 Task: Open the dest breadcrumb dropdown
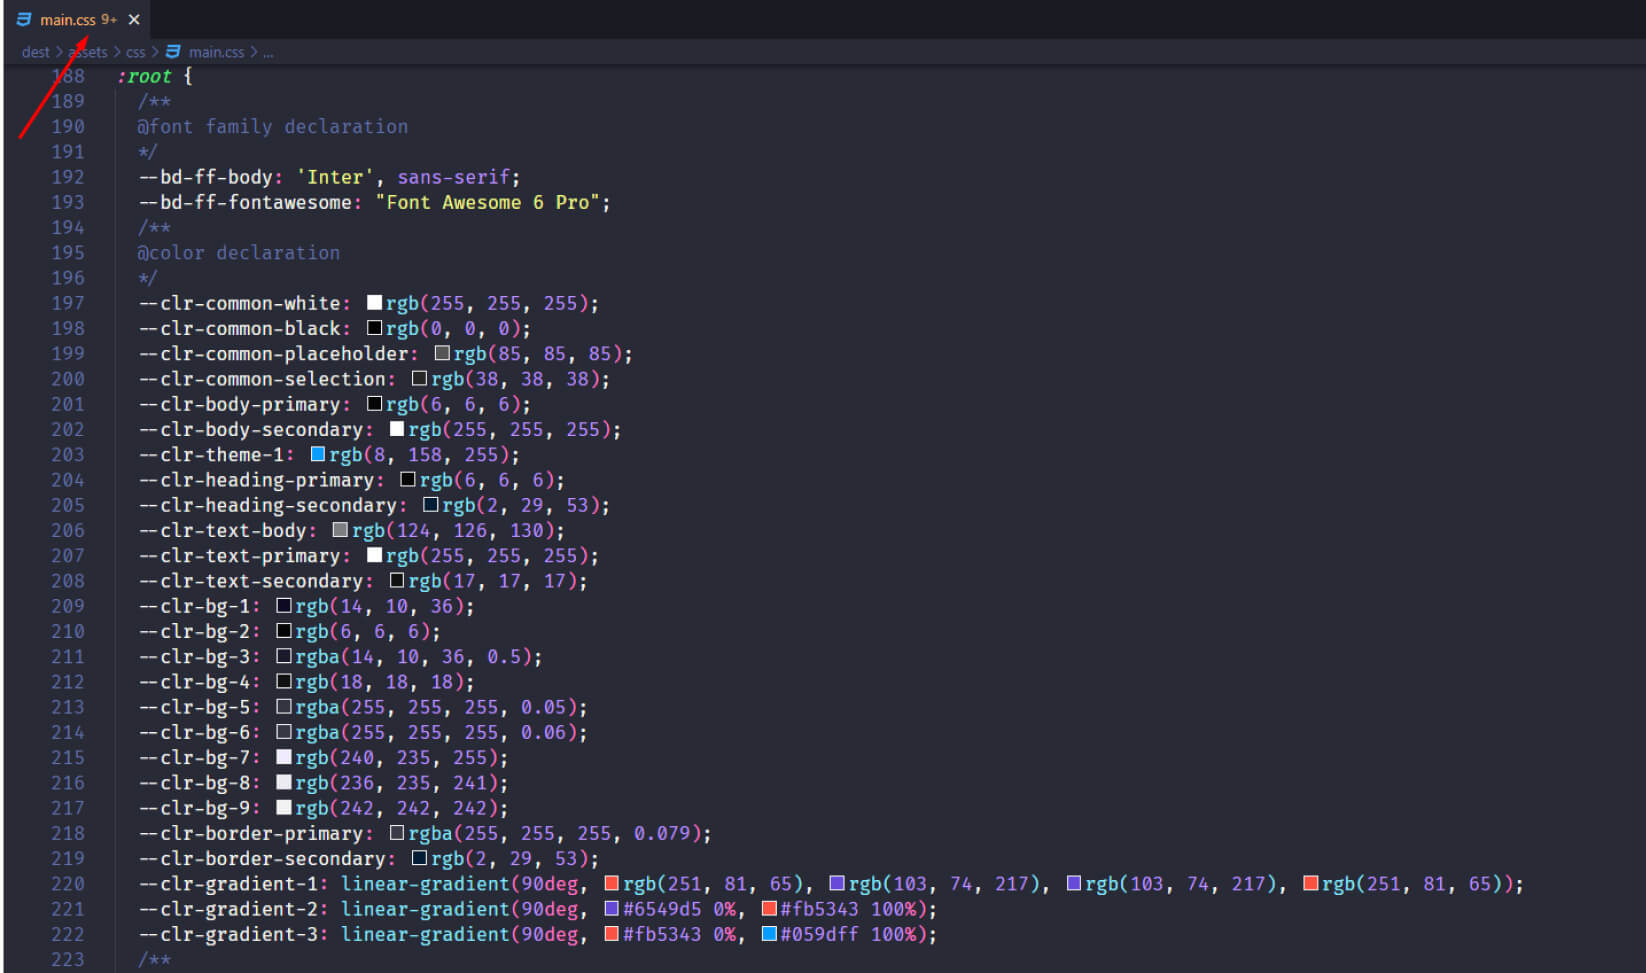coord(35,52)
